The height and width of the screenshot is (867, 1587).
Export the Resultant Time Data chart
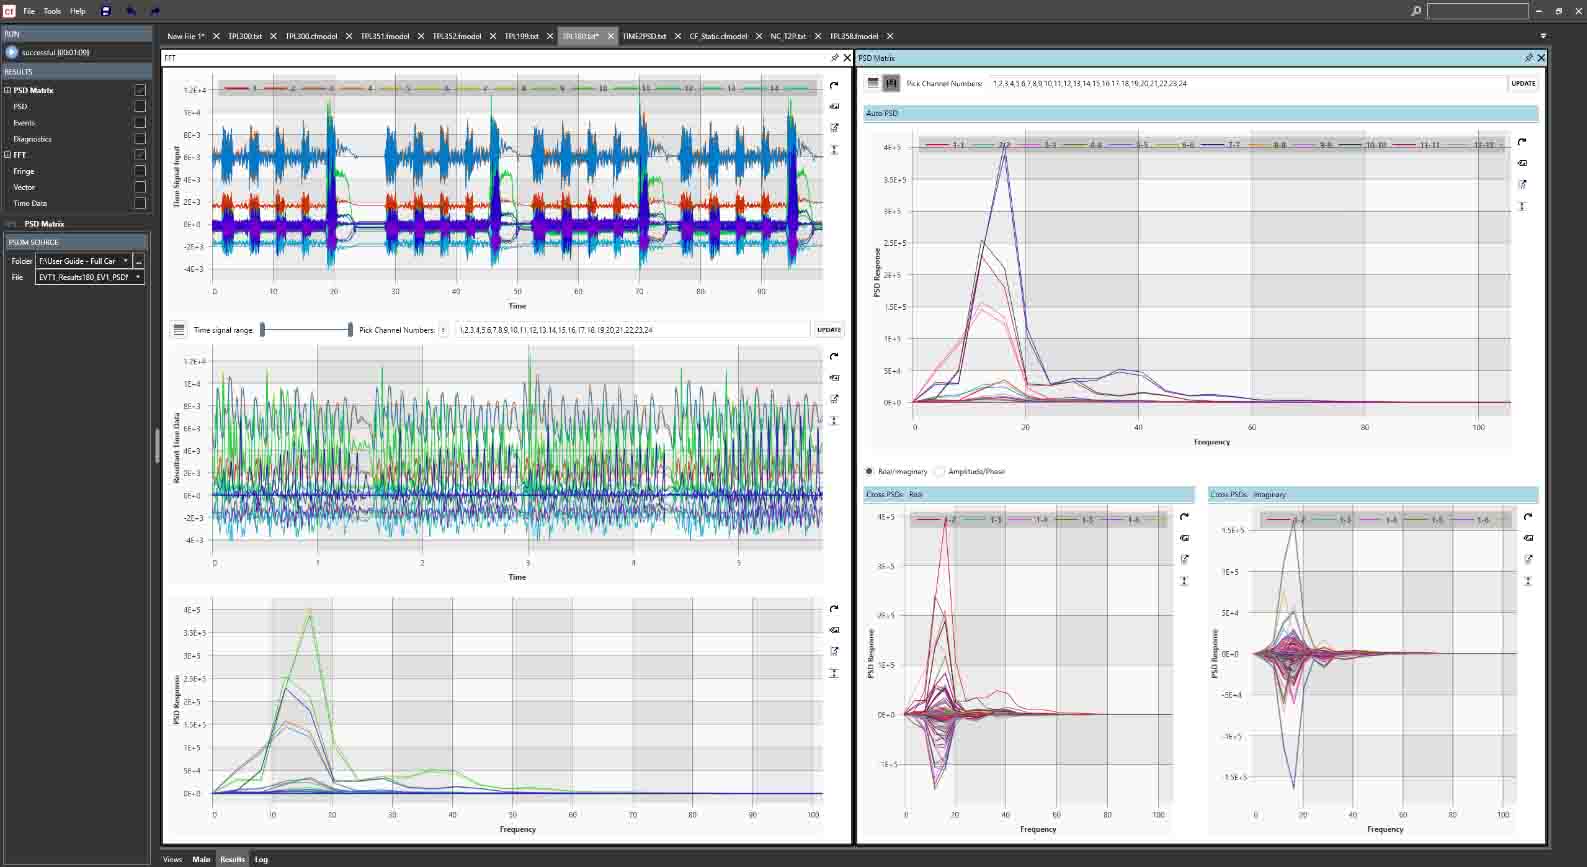tap(834, 399)
